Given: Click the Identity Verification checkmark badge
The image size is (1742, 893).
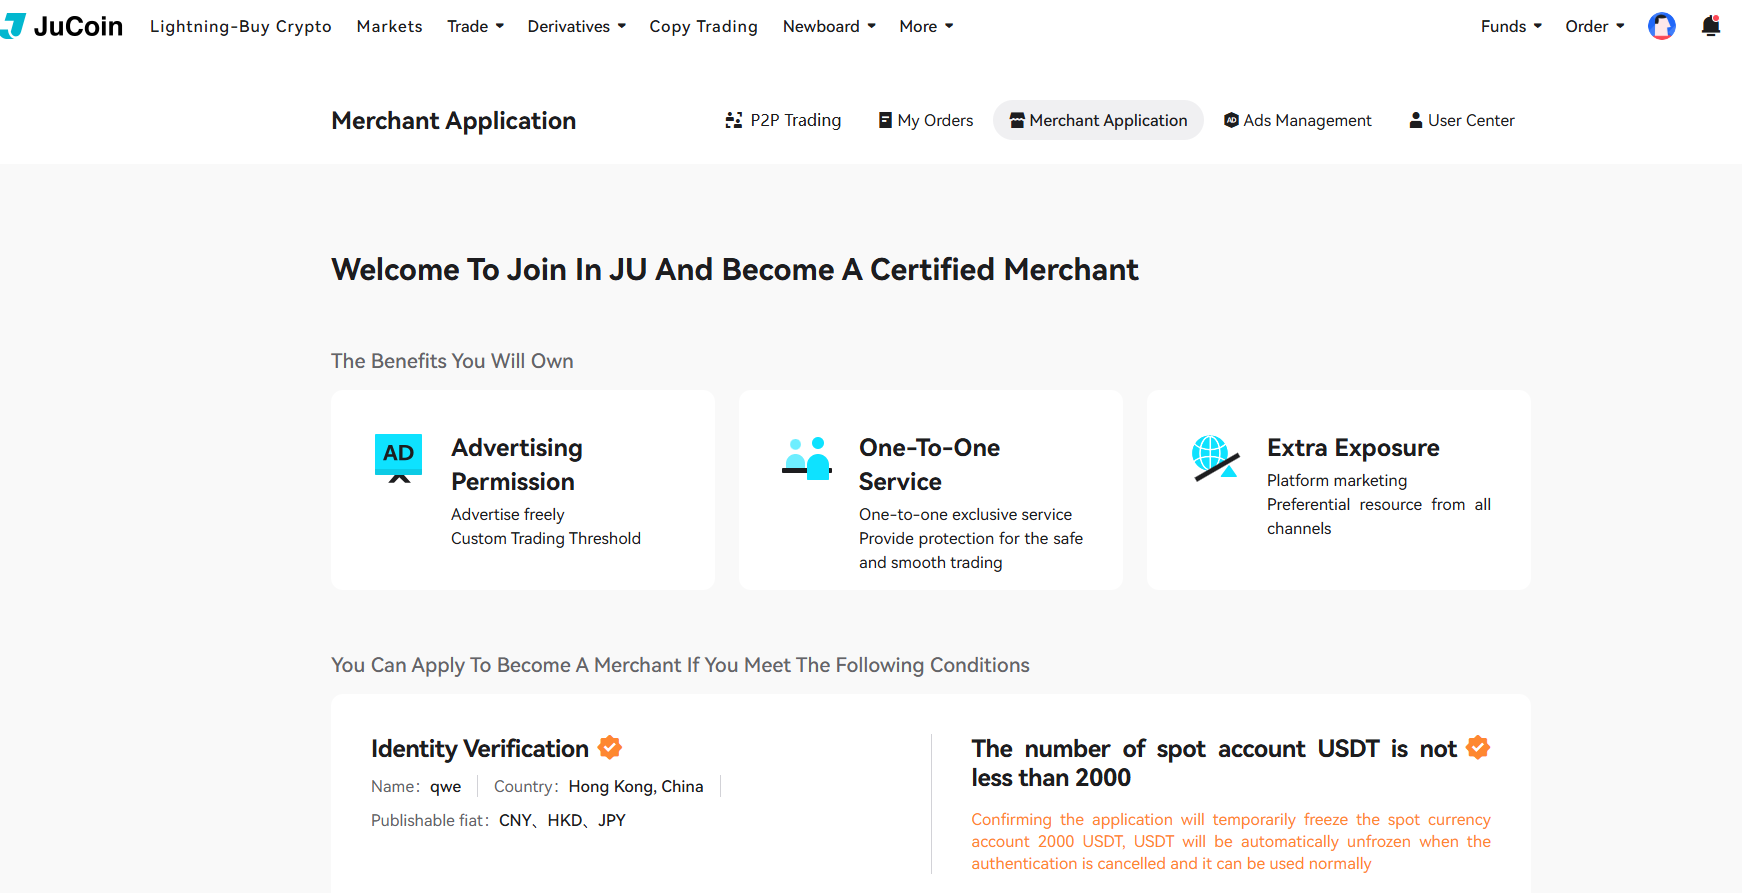Looking at the screenshot, I should [610, 747].
